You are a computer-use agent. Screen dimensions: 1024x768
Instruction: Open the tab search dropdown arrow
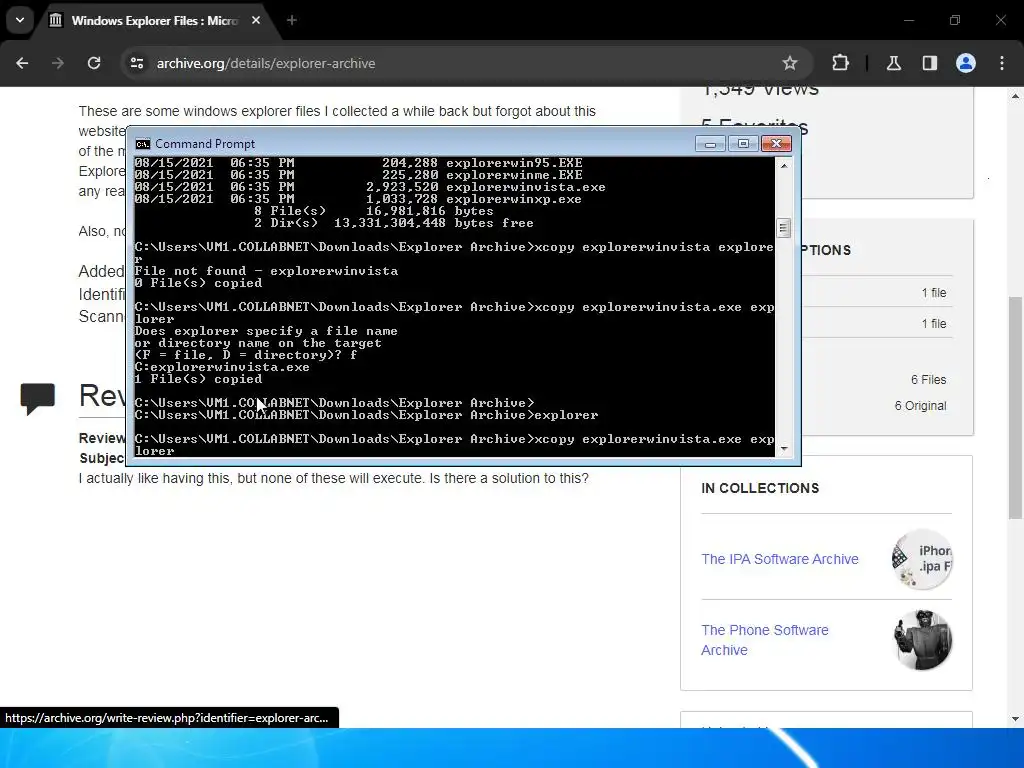[x=20, y=20]
